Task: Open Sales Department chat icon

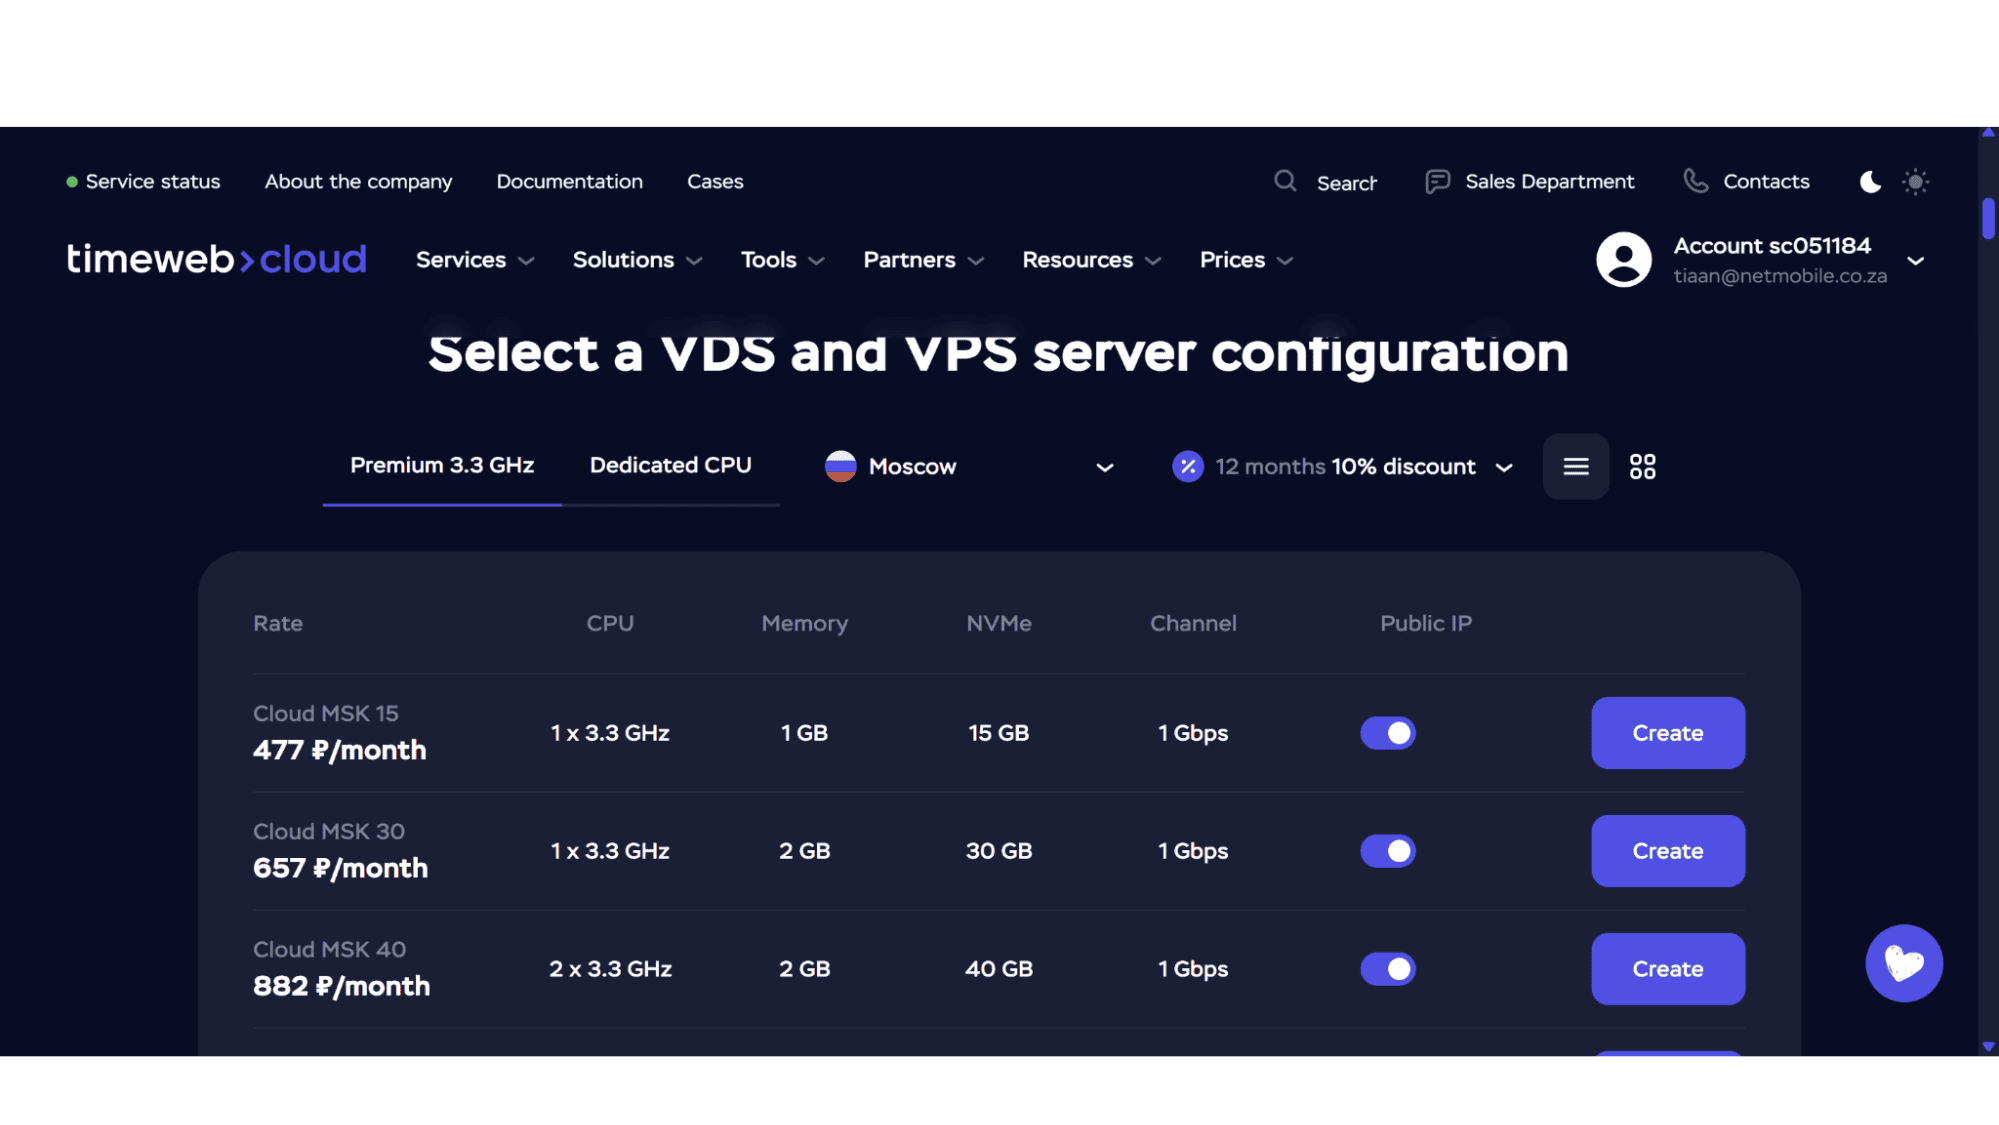Action: coord(1437,181)
